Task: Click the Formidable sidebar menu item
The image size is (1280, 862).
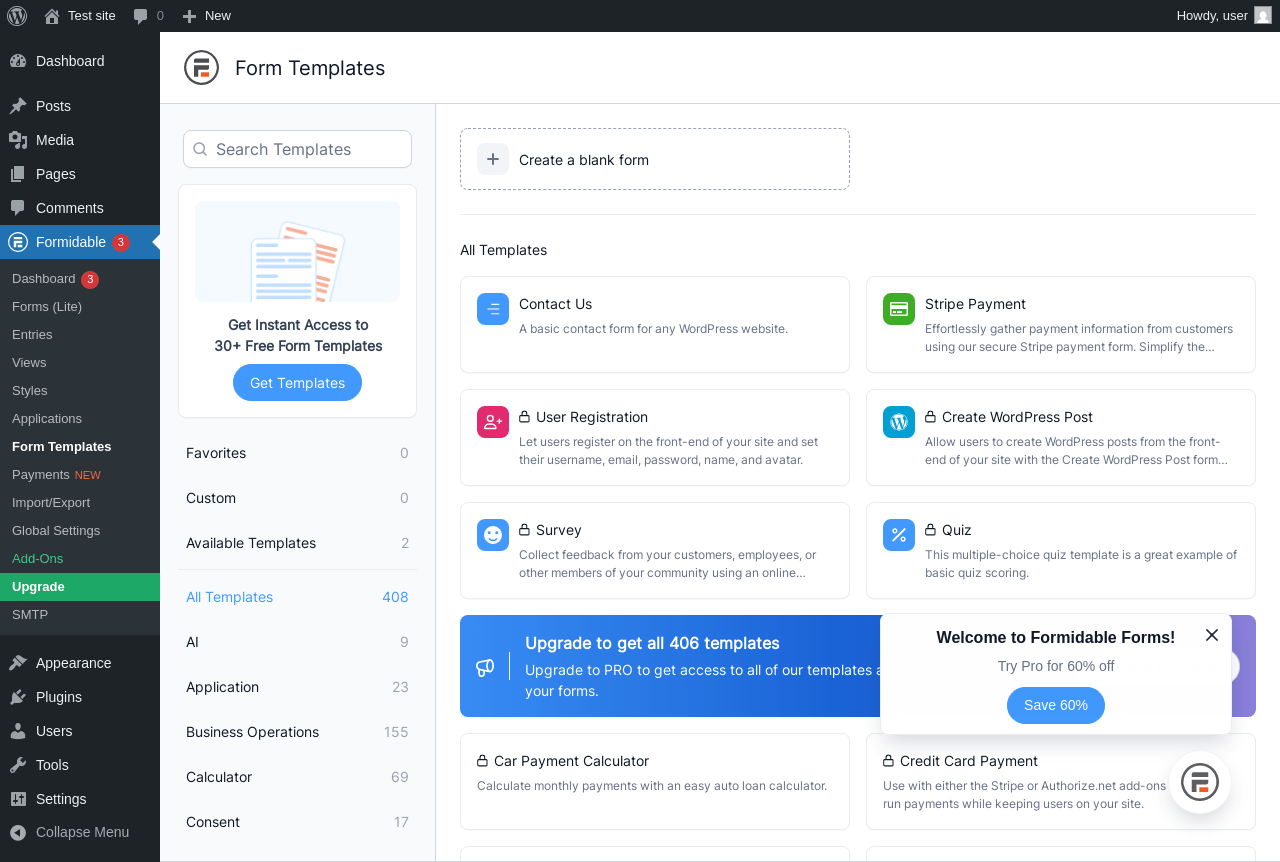Action: [80, 242]
